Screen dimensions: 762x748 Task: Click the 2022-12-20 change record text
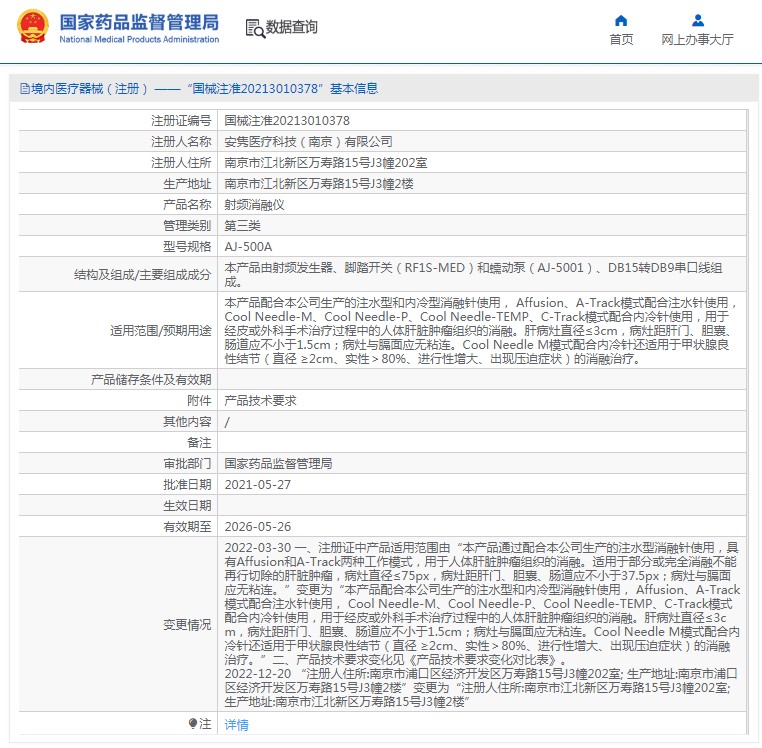coord(481,688)
